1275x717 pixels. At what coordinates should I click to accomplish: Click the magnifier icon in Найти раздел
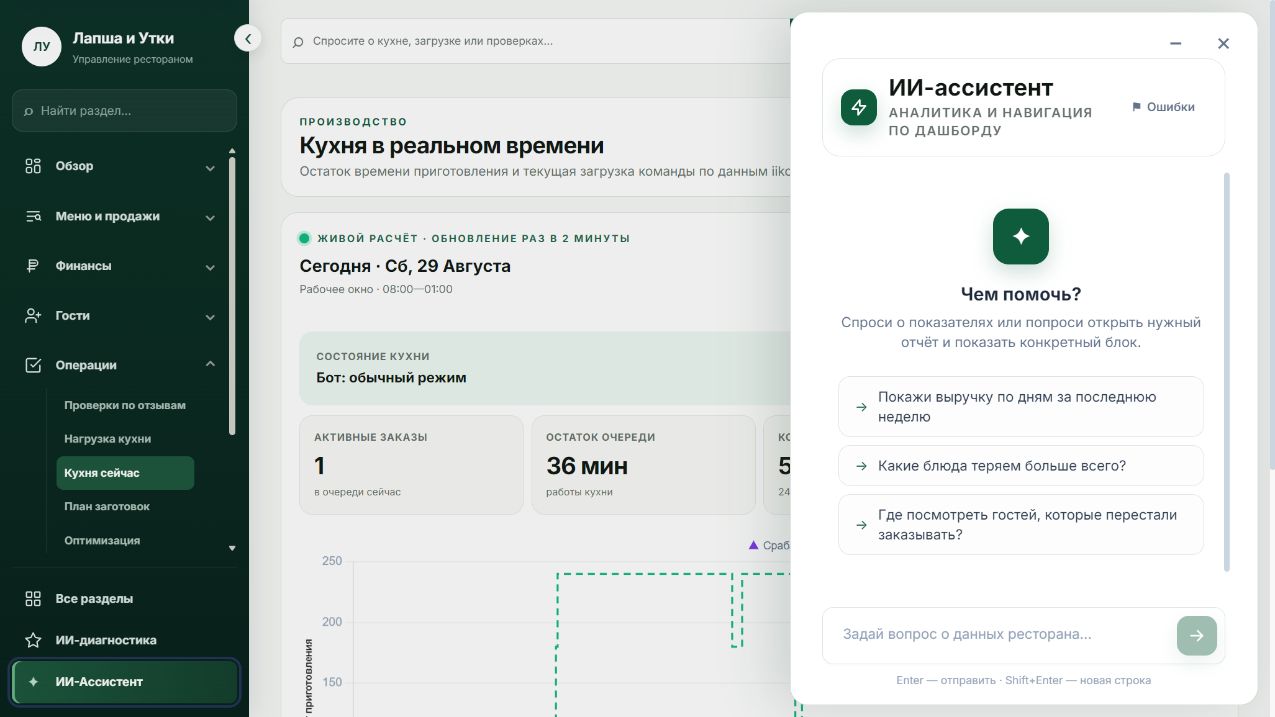28,111
